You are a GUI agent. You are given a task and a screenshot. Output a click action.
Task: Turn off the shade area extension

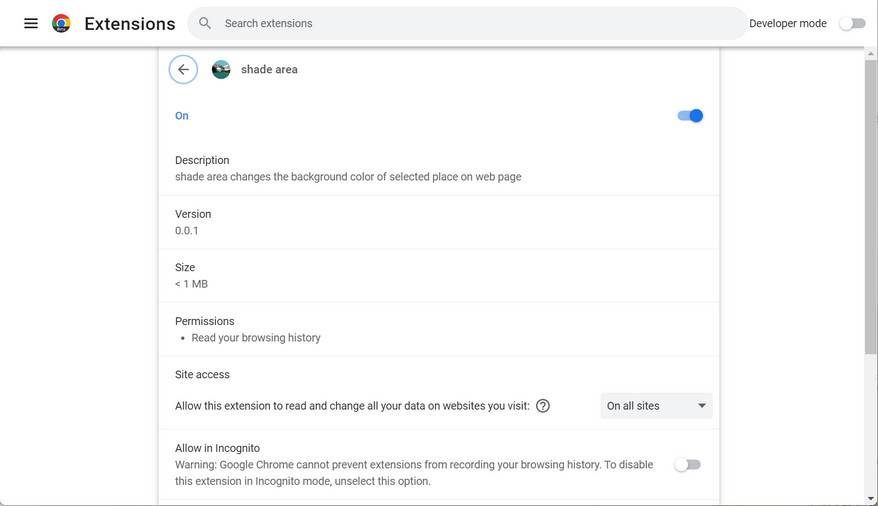(690, 116)
